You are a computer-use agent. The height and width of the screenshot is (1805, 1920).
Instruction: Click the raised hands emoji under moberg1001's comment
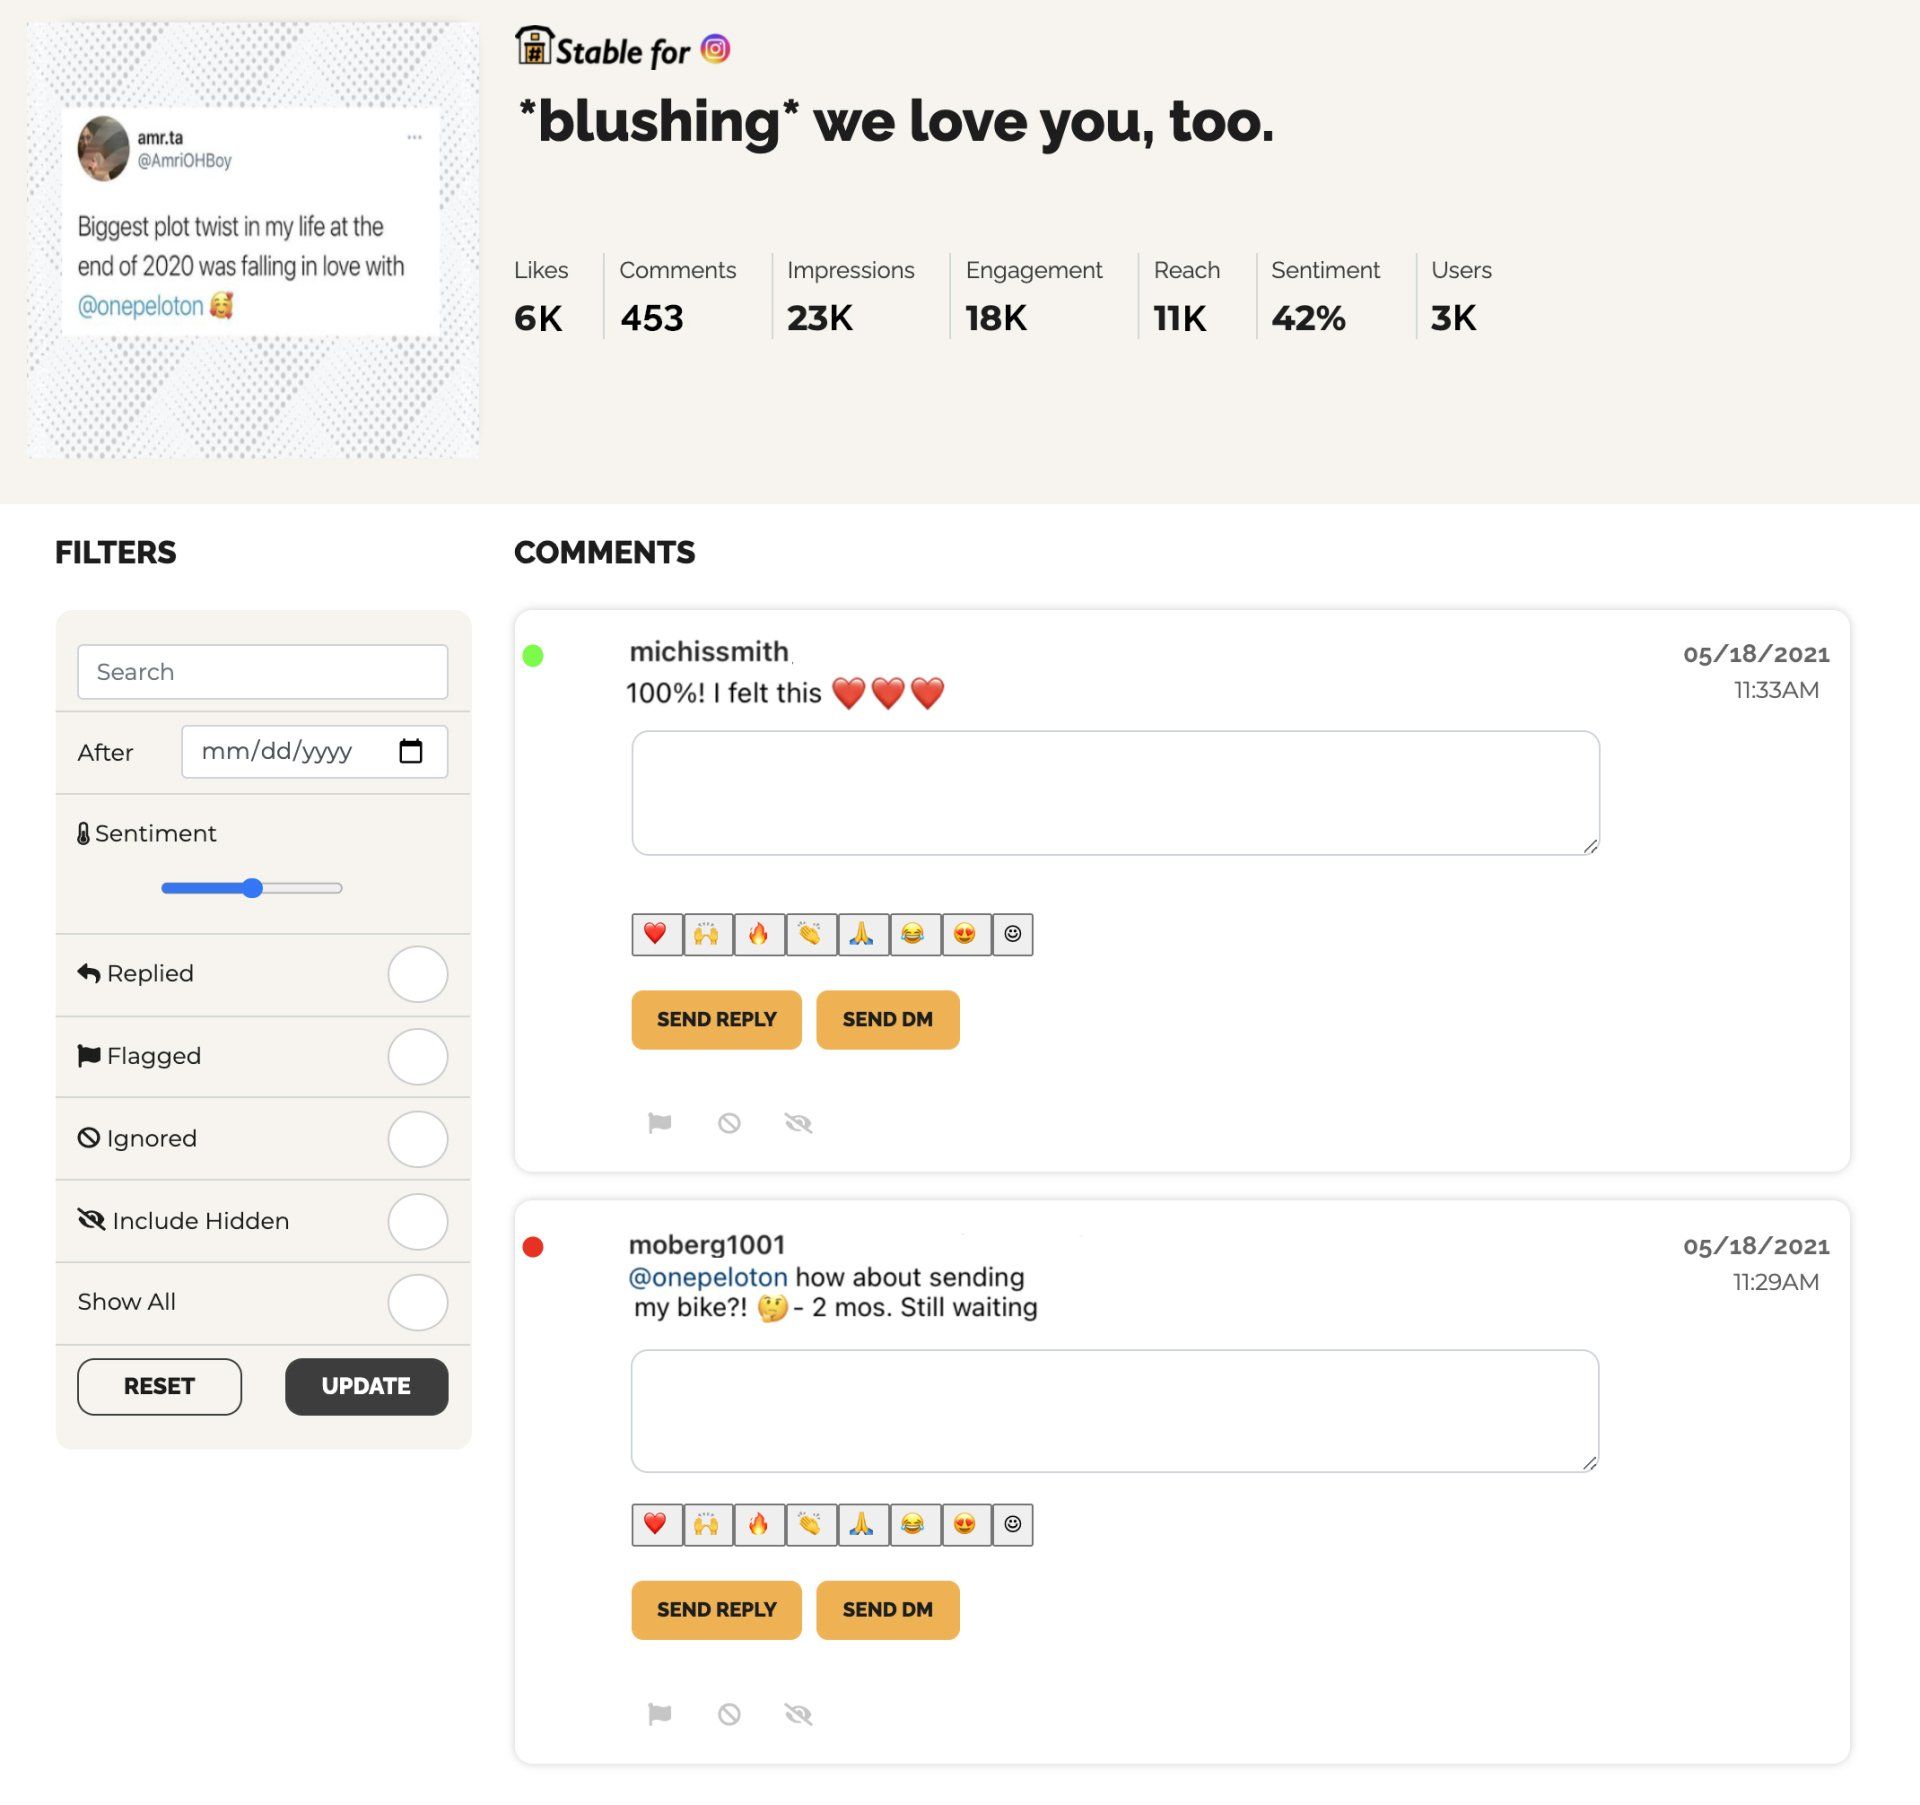707,1525
